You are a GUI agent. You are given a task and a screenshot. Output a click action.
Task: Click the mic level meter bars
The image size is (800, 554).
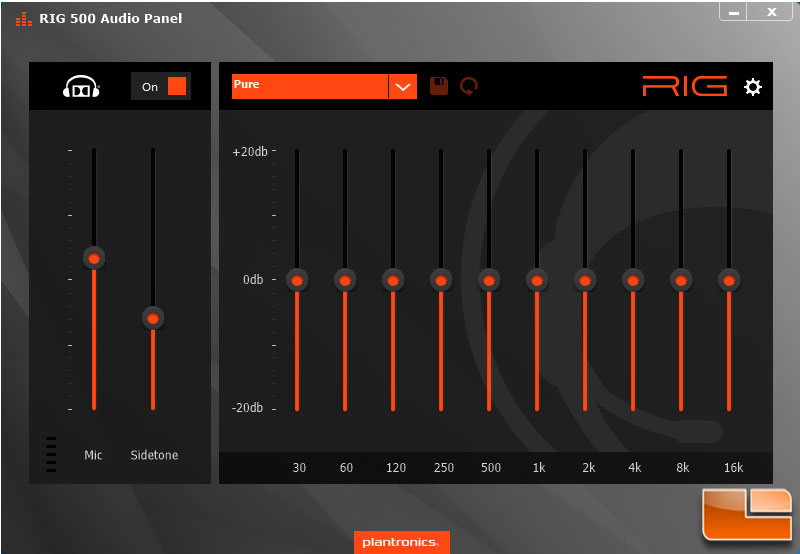51,454
